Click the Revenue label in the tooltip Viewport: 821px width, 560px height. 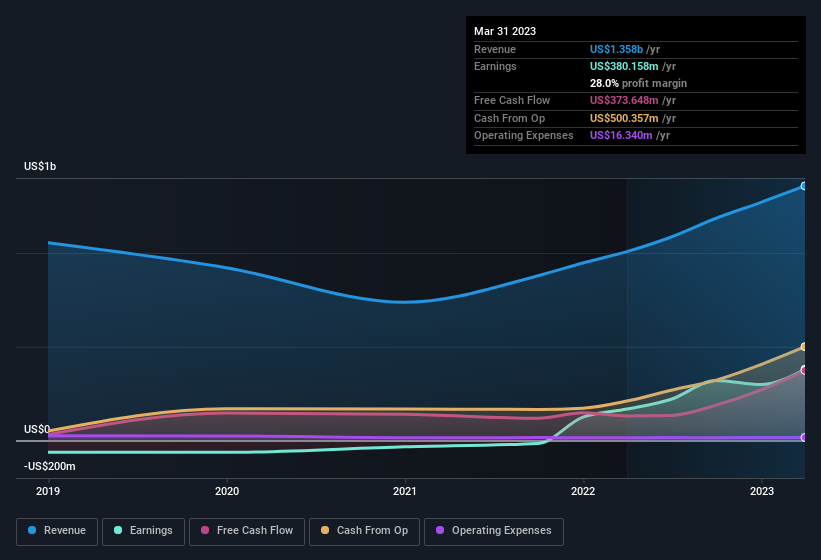495,49
